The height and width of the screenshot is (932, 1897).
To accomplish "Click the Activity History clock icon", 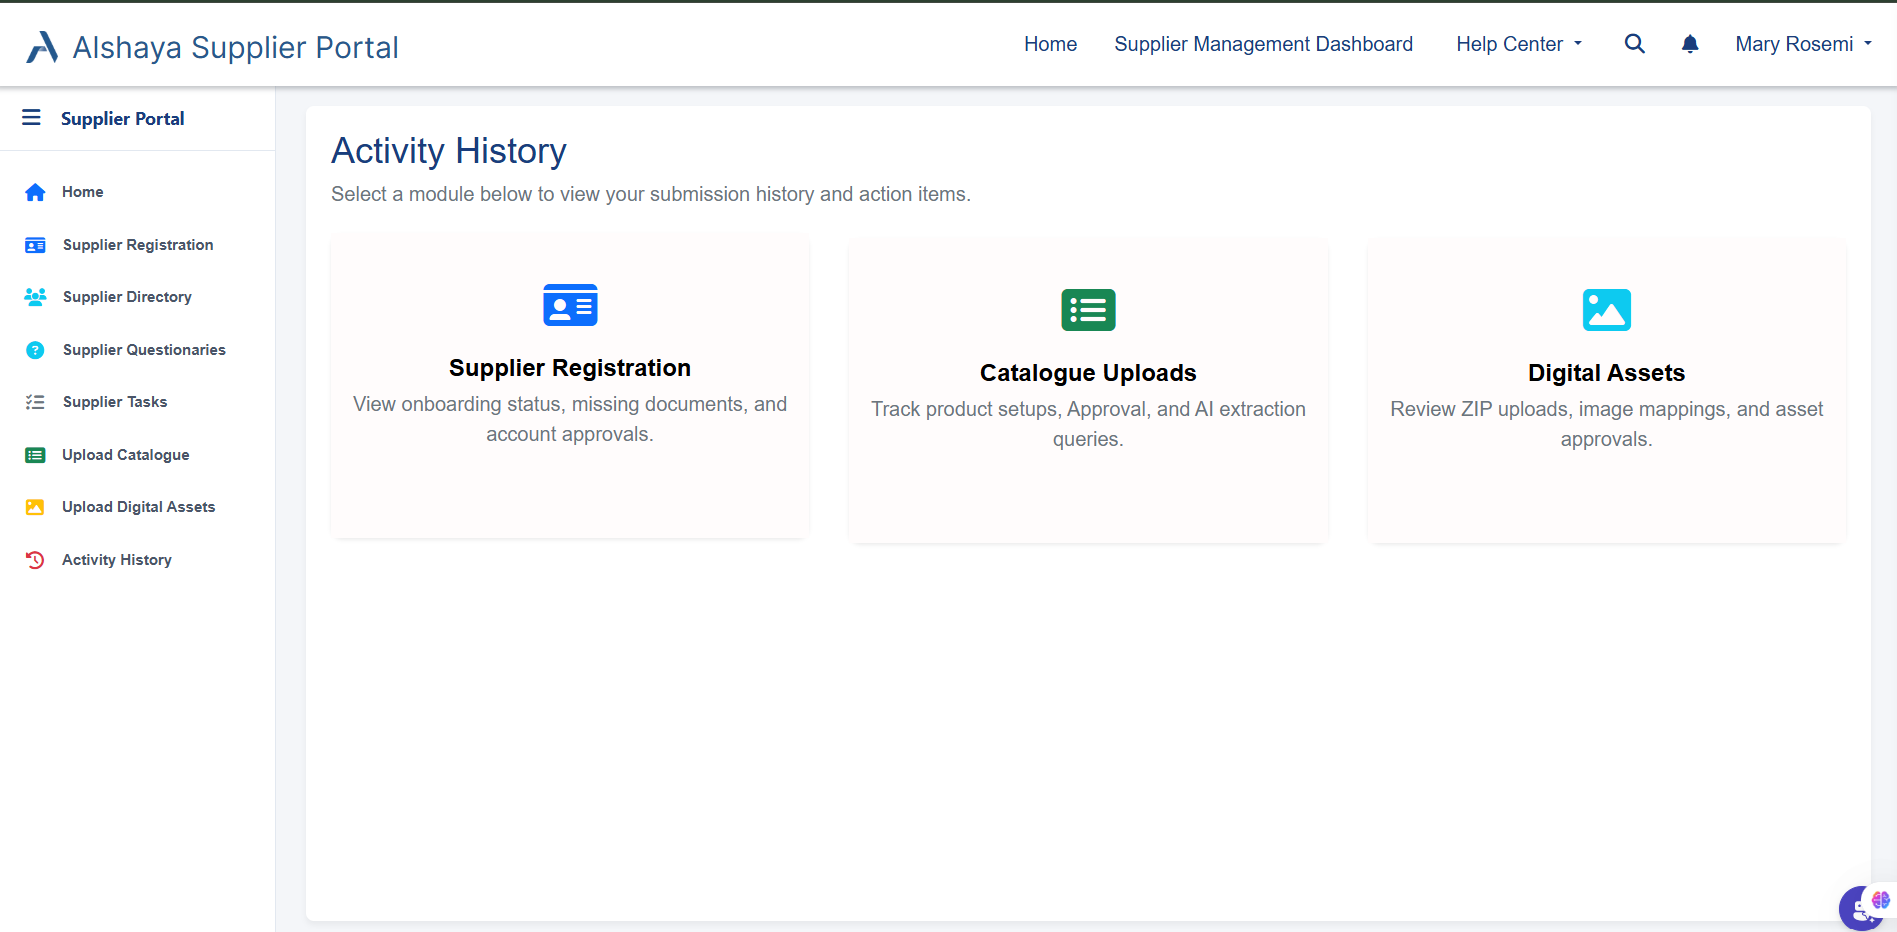I will pyautogui.click(x=35, y=560).
